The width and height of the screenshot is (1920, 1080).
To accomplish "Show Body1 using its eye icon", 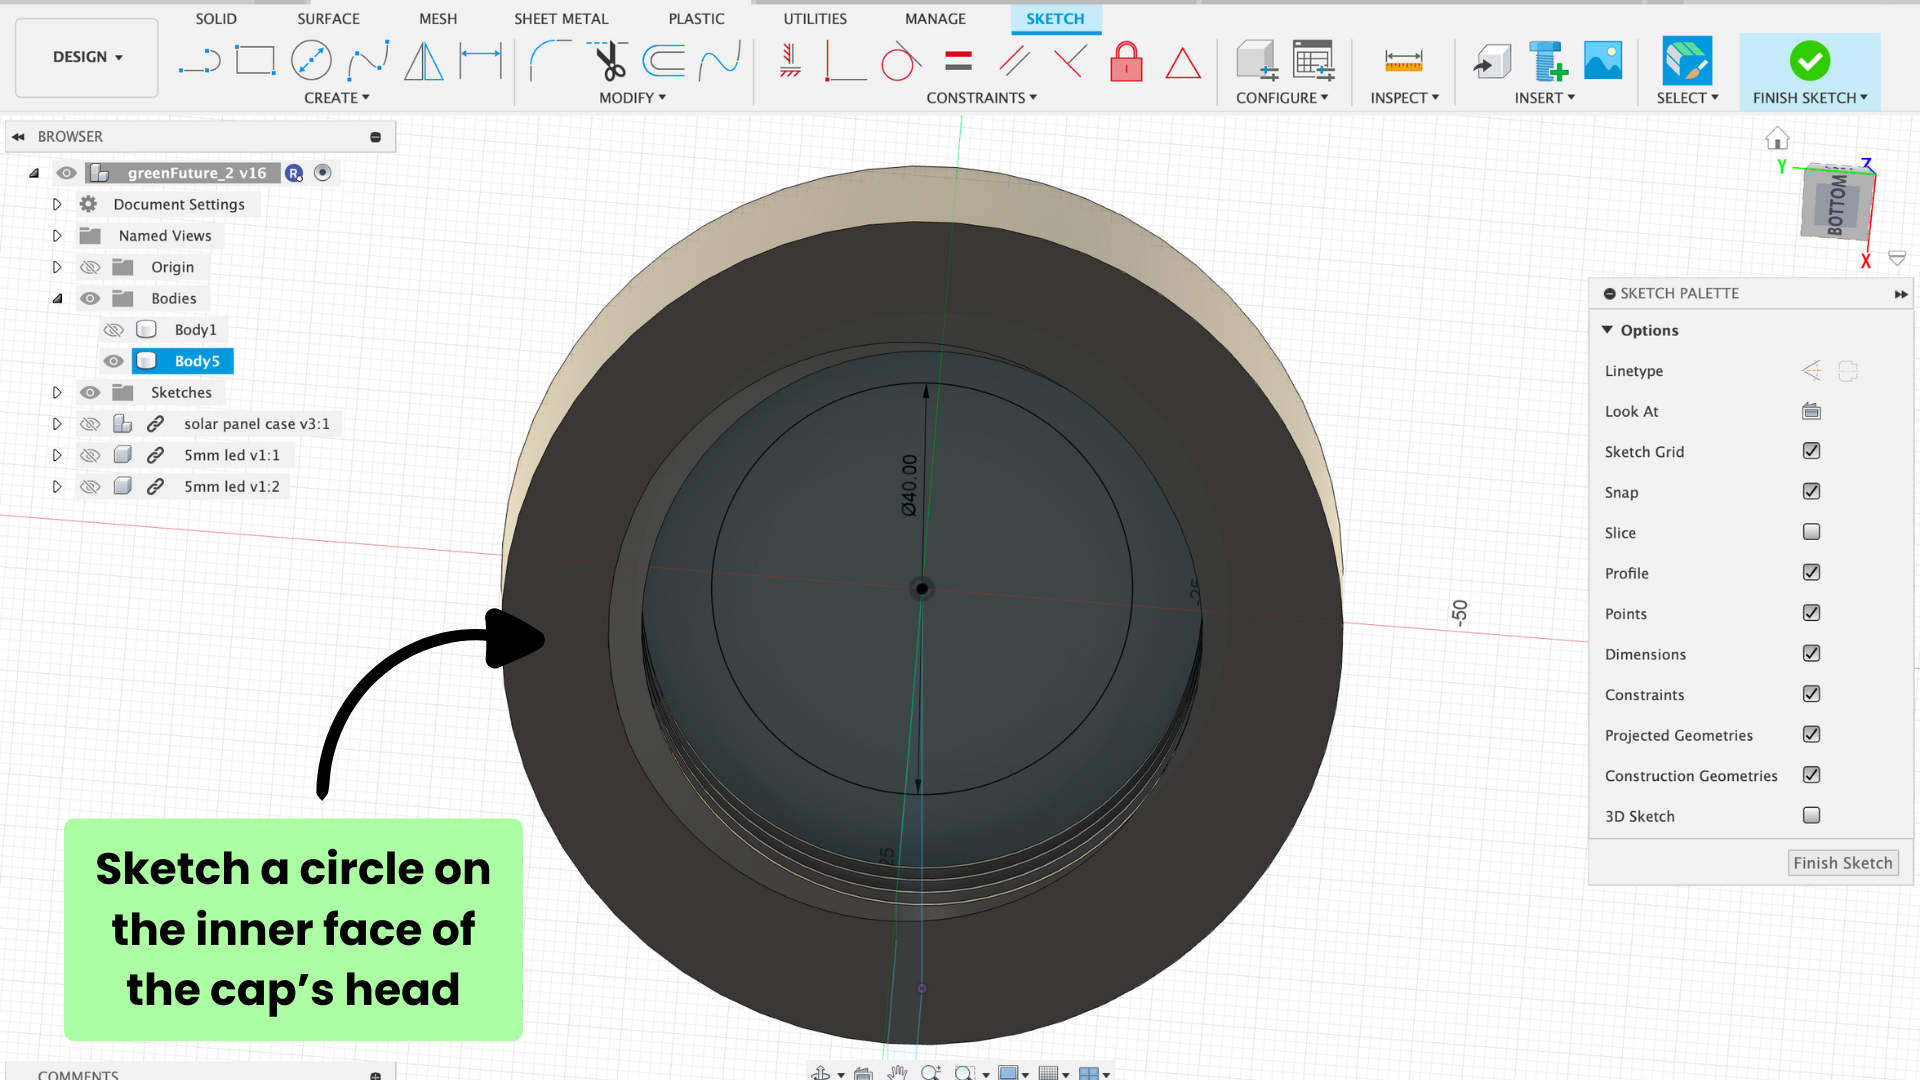I will click(114, 330).
